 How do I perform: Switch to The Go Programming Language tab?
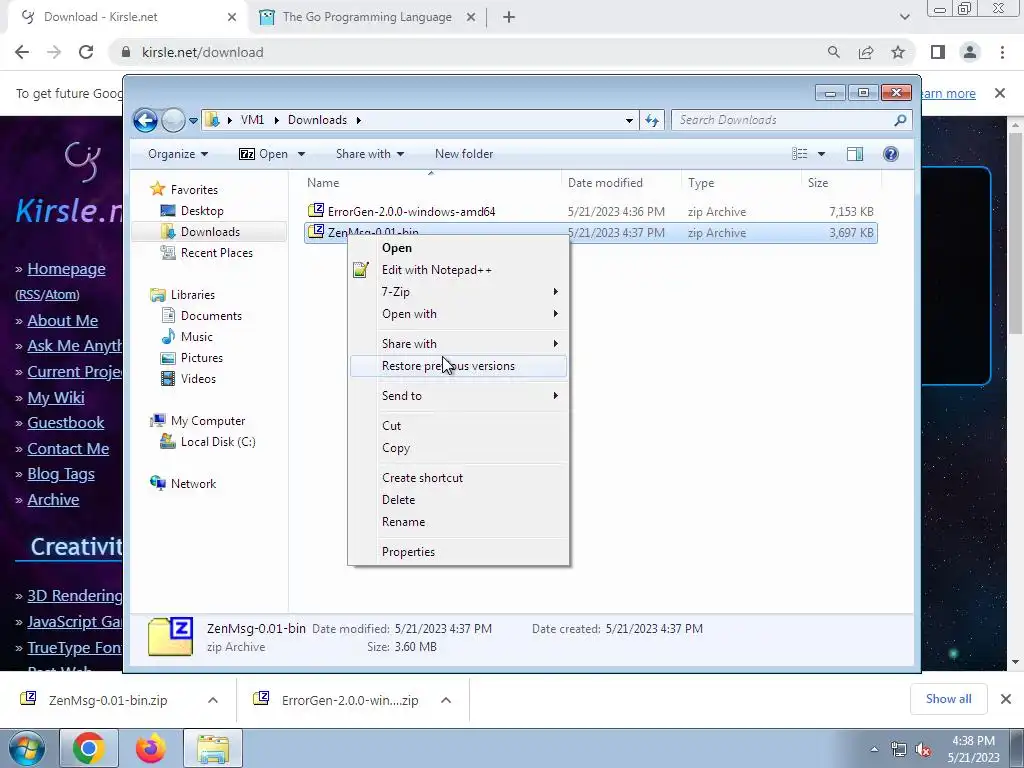coord(367,17)
